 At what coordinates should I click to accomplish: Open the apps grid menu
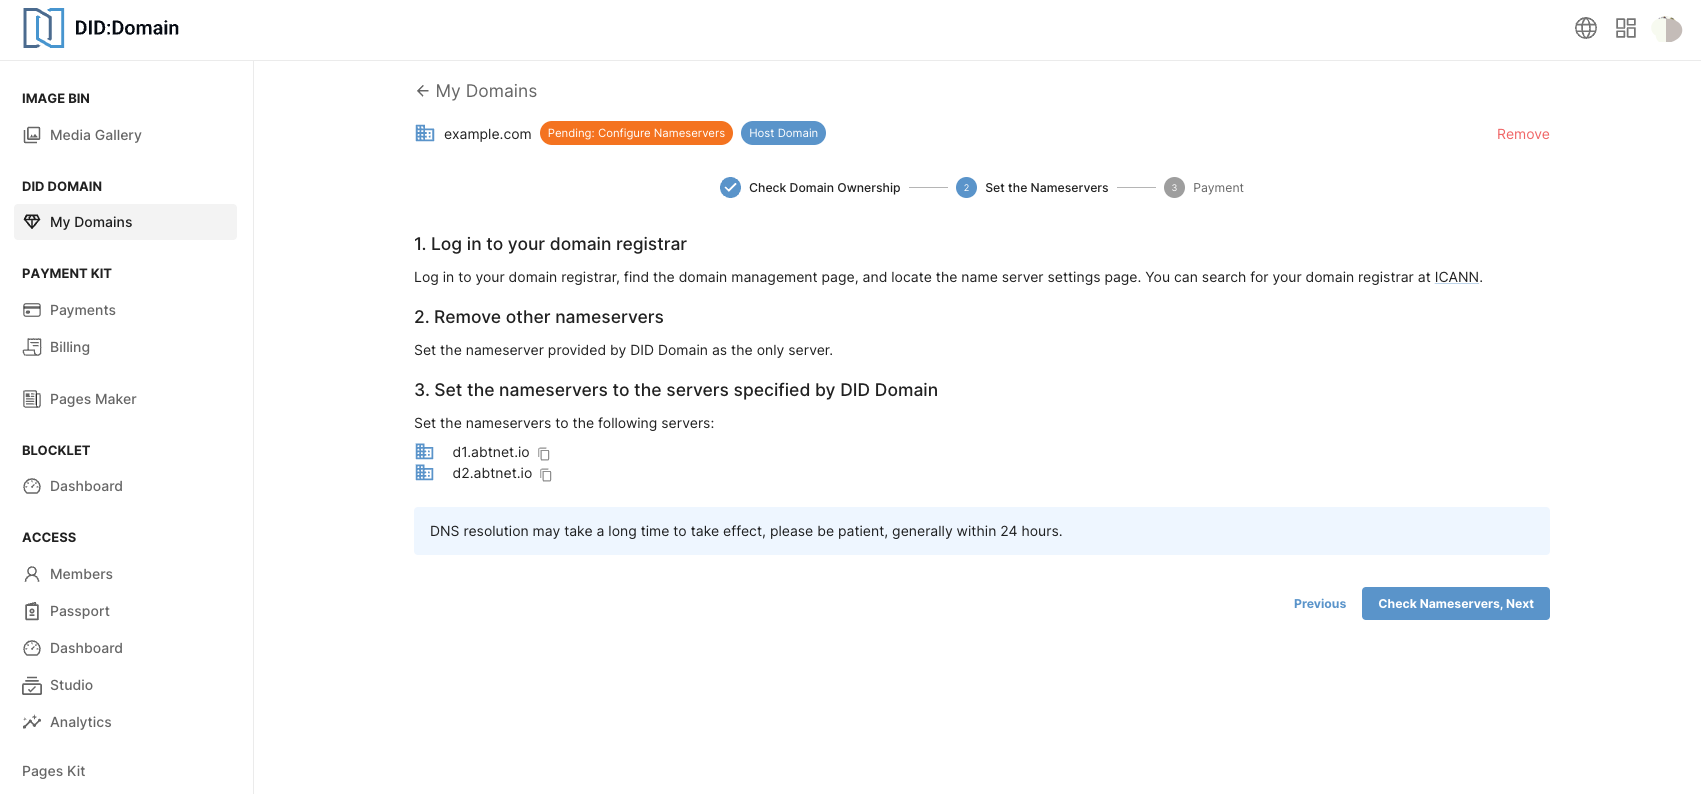tap(1626, 28)
